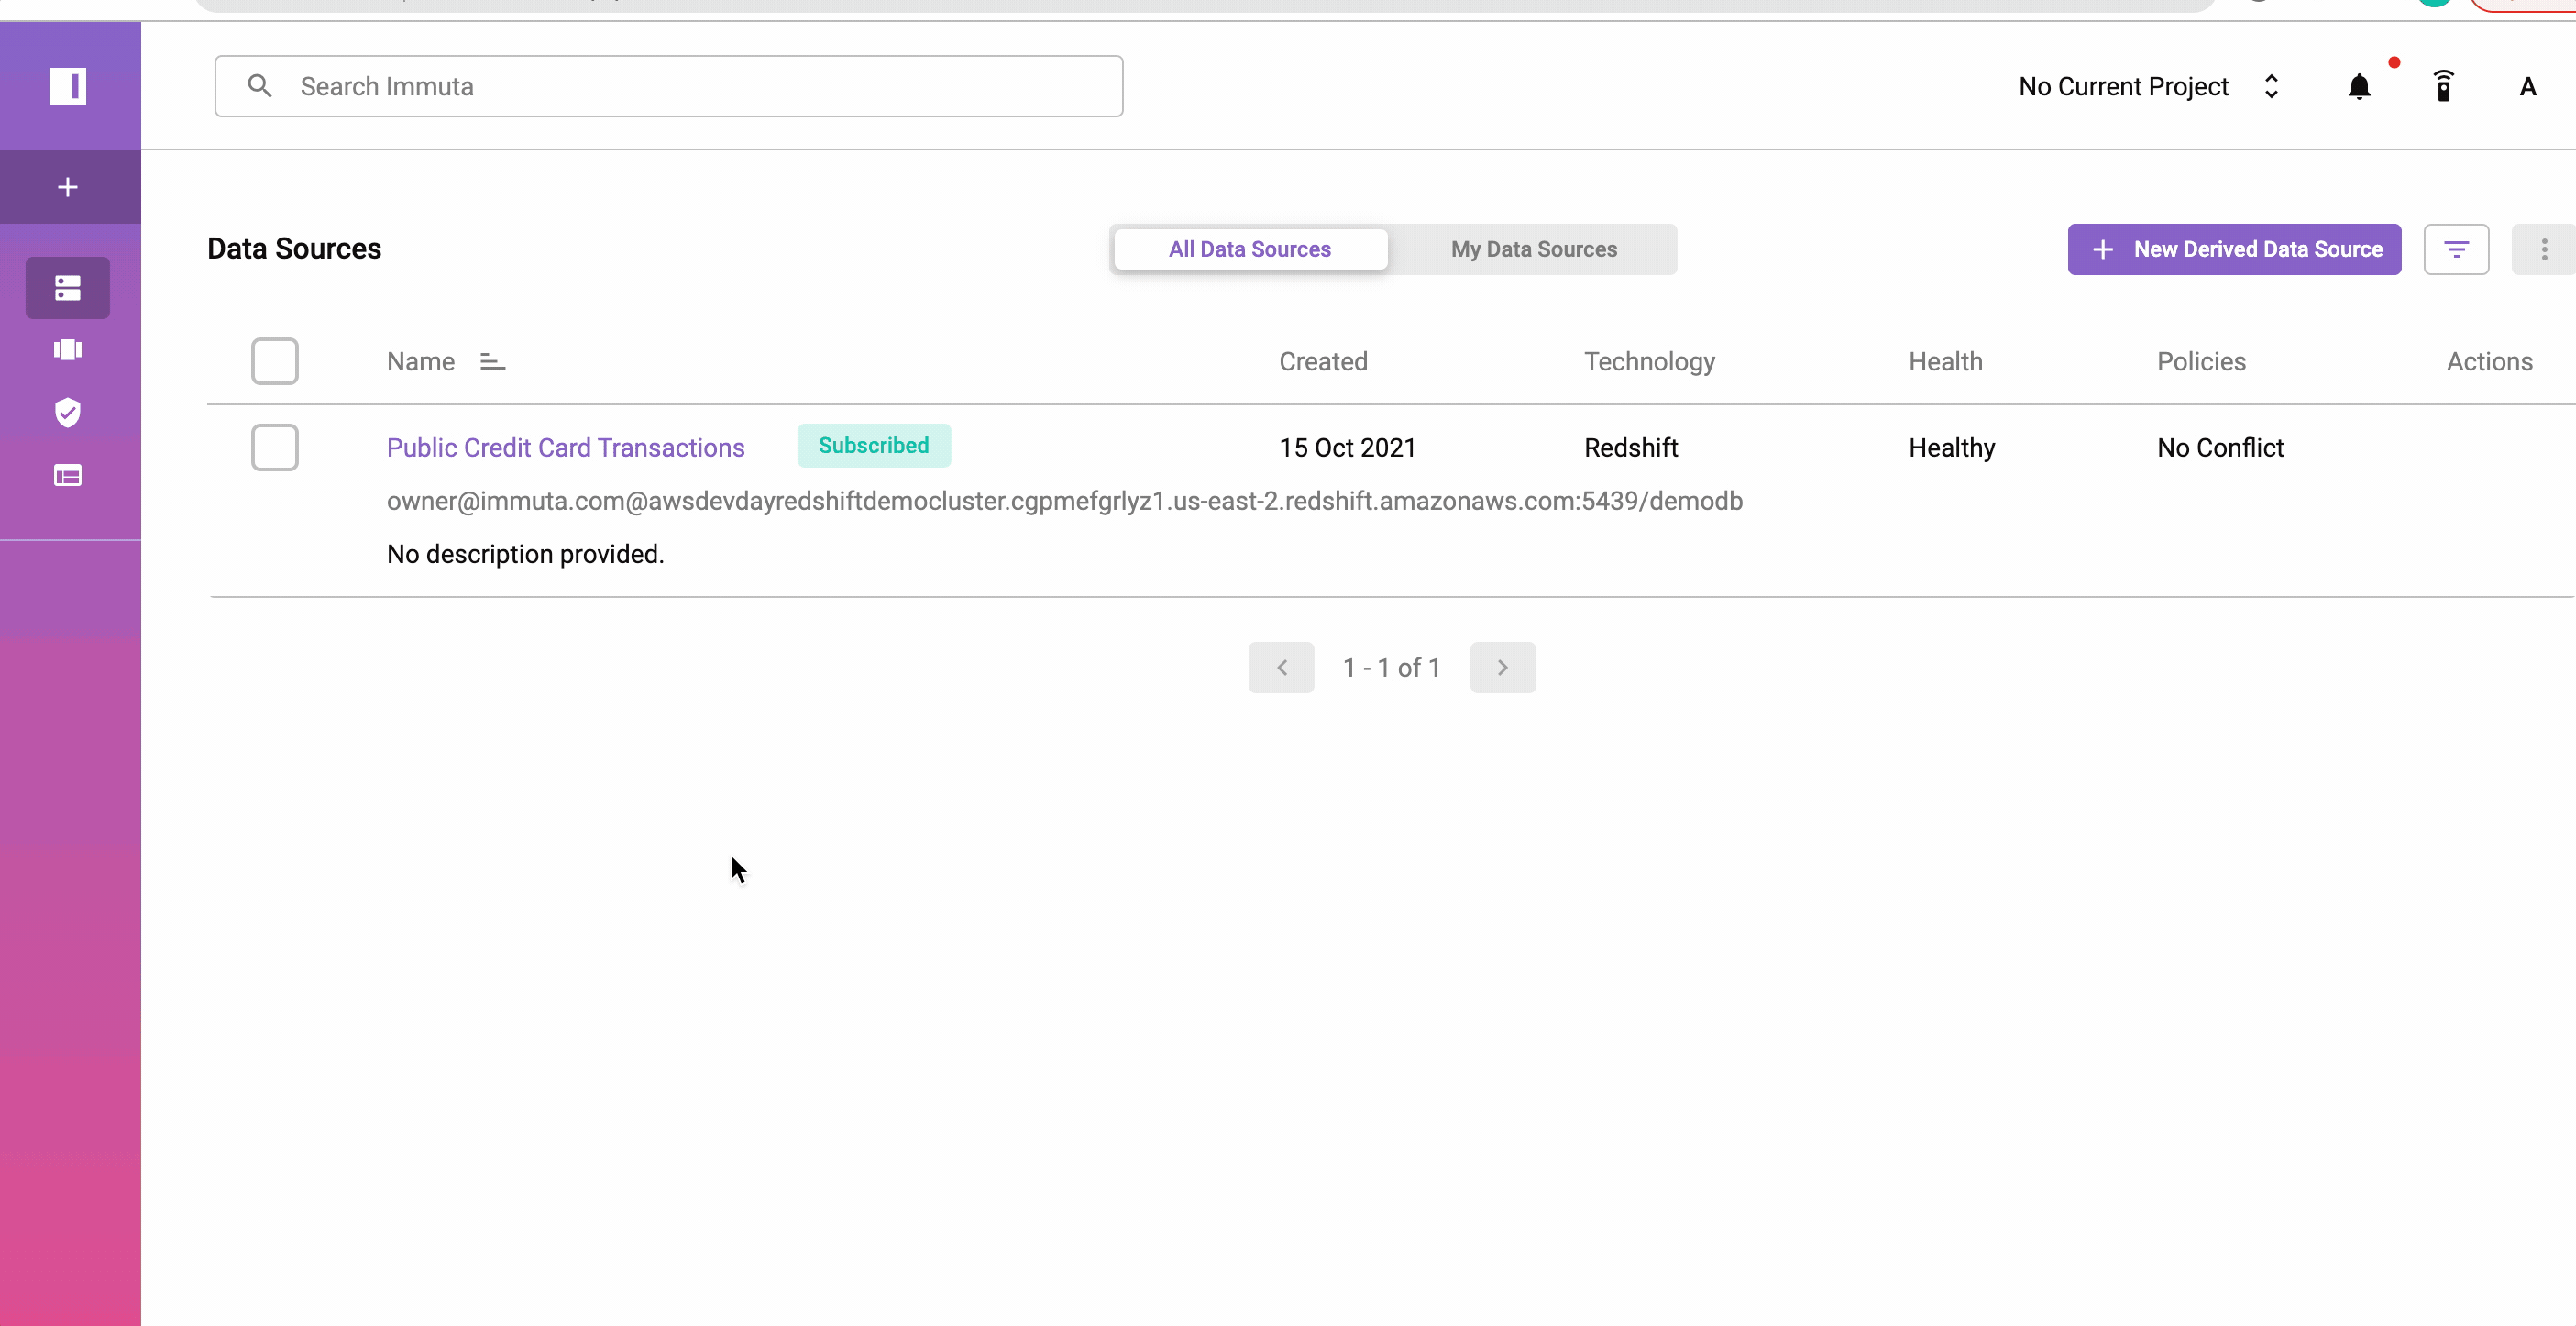Click the search magnifier icon

[x=260, y=86]
